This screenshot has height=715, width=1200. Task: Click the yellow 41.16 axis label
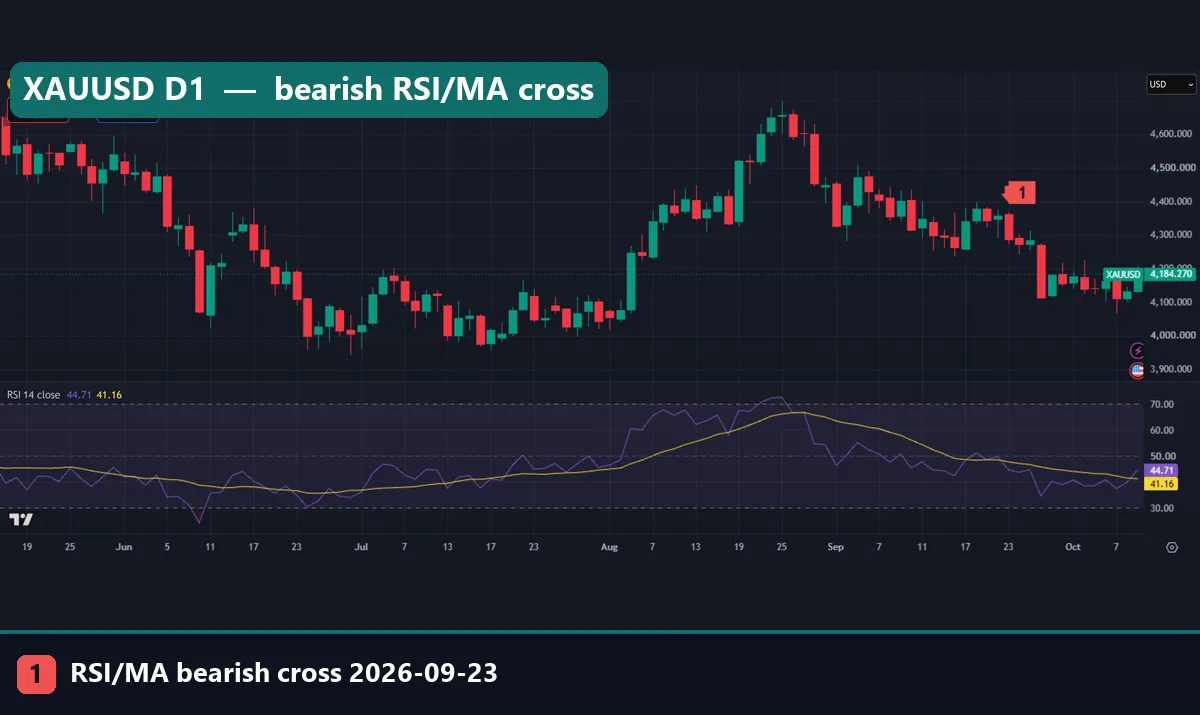point(1161,484)
